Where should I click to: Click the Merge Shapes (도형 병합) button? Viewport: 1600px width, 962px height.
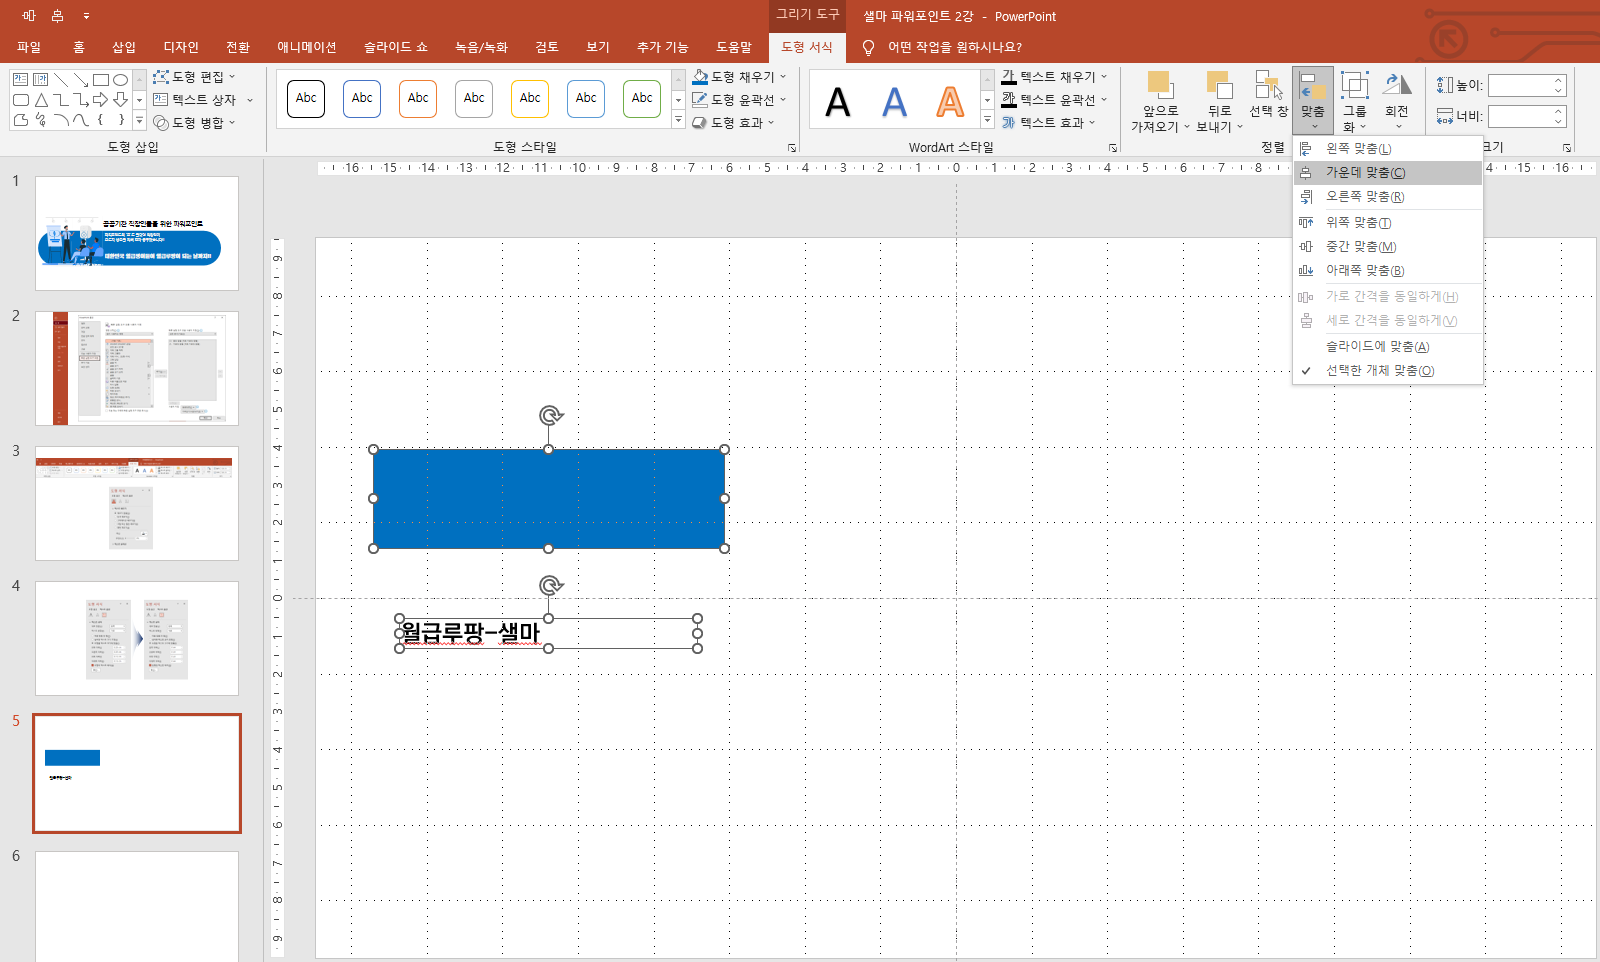click(x=195, y=123)
